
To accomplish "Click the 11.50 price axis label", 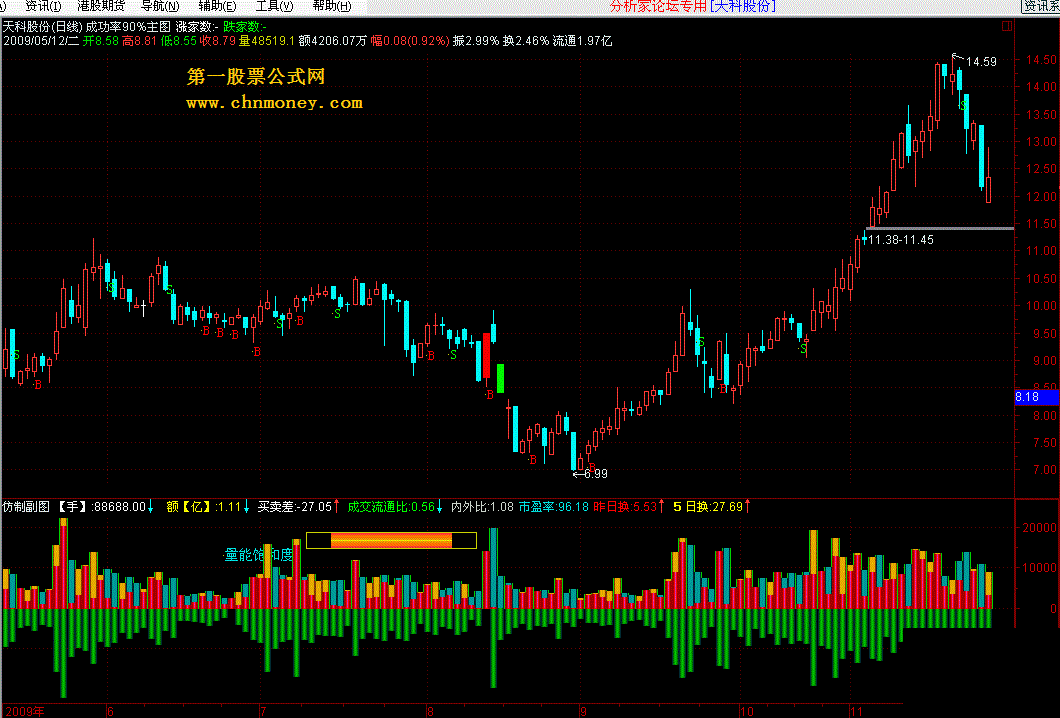I will pos(1041,224).
